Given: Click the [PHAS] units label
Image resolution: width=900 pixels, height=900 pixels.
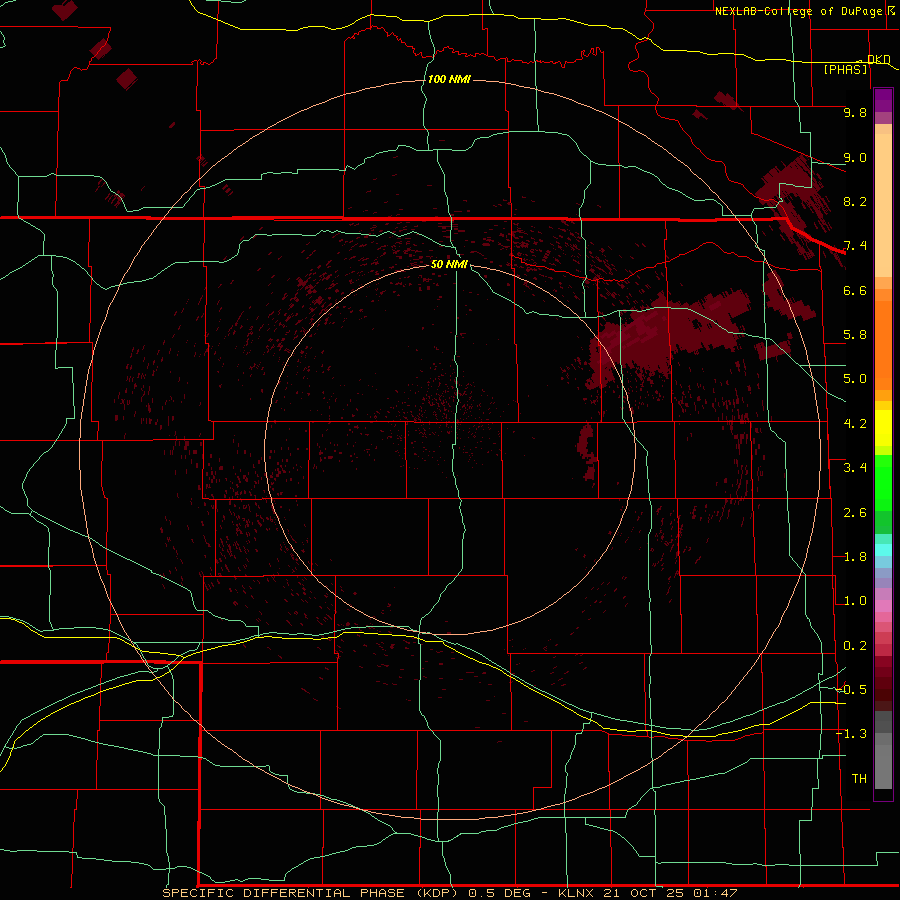Looking at the screenshot, I should (x=845, y=69).
